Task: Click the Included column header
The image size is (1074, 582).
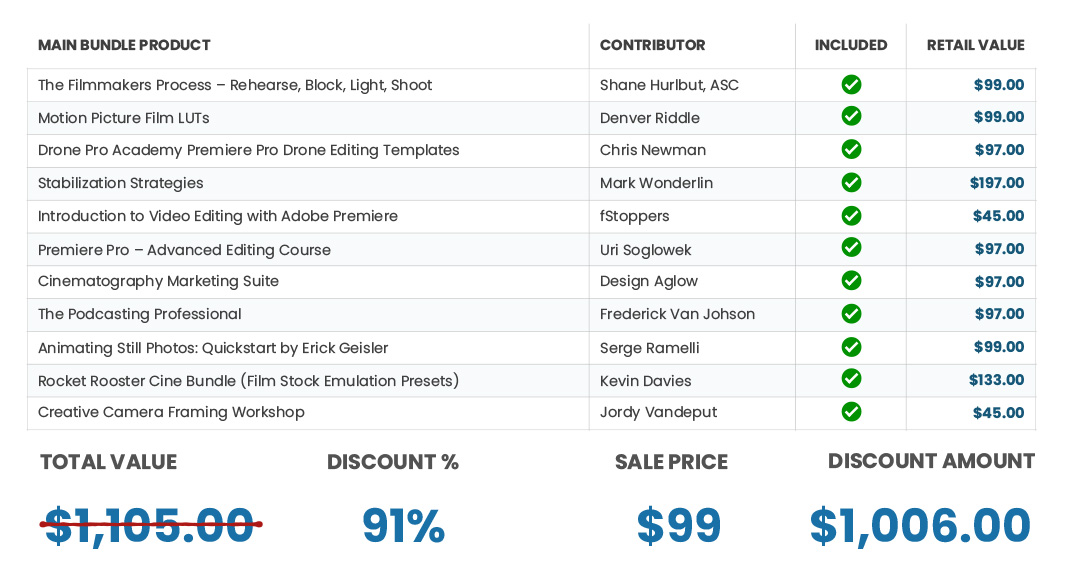Action: click(851, 45)
